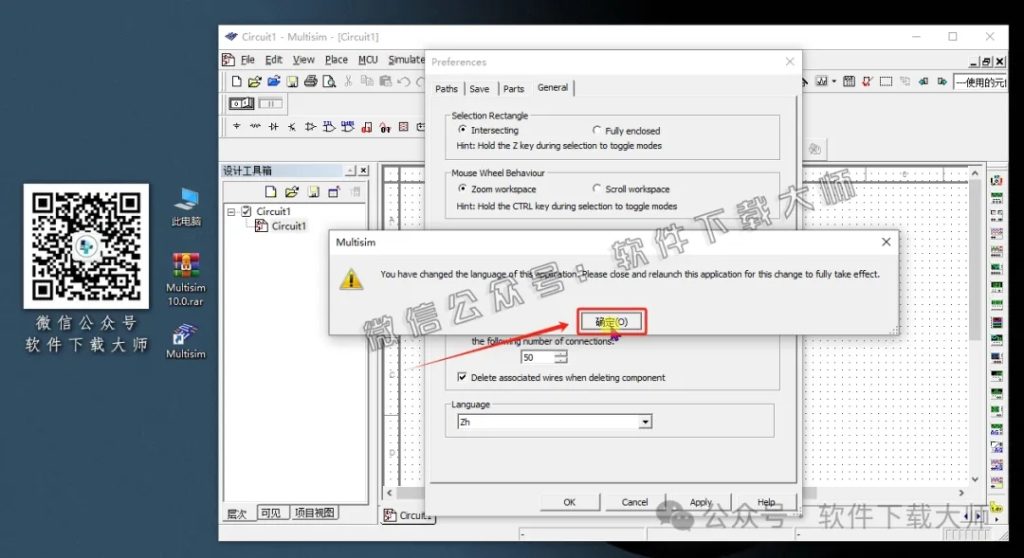
Task: Click the New file icon in toolbar
Action: pyautogui.click(x=236, y=81)
